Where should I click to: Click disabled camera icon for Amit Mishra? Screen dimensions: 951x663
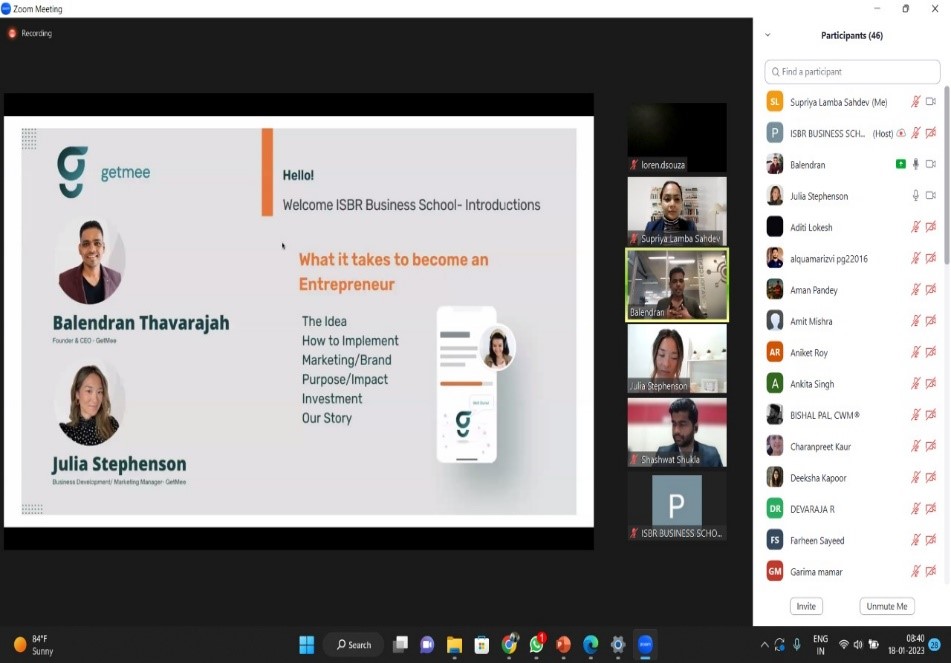931,321
